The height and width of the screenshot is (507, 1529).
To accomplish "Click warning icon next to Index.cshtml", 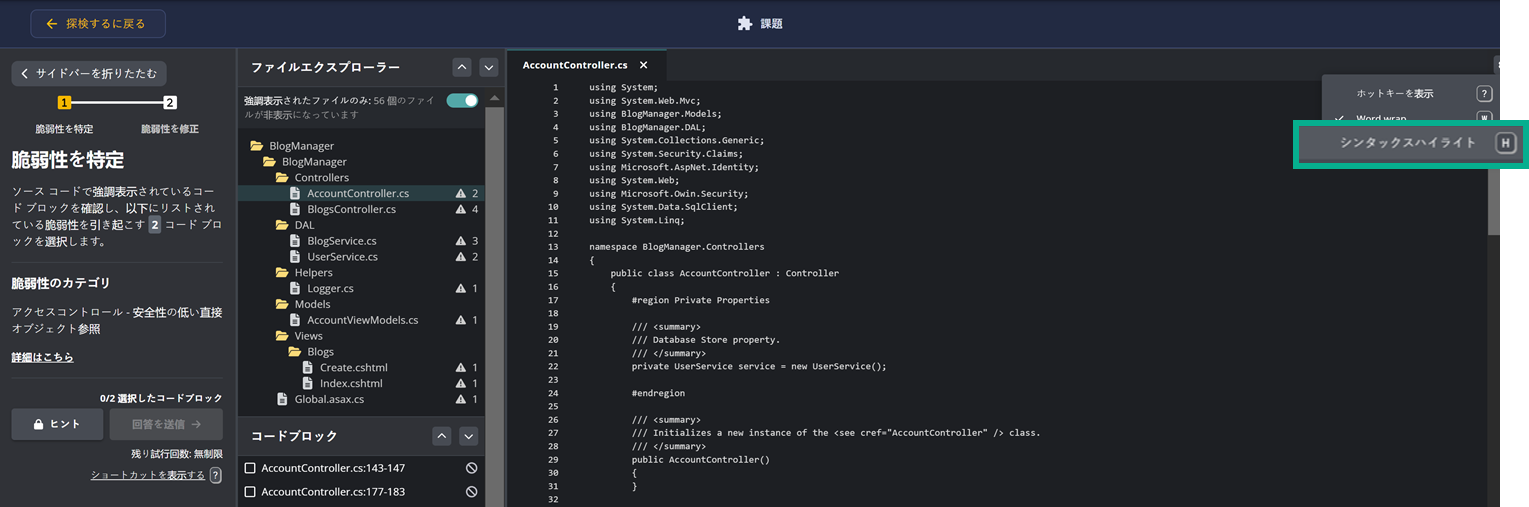I will [x=461, y=384].
